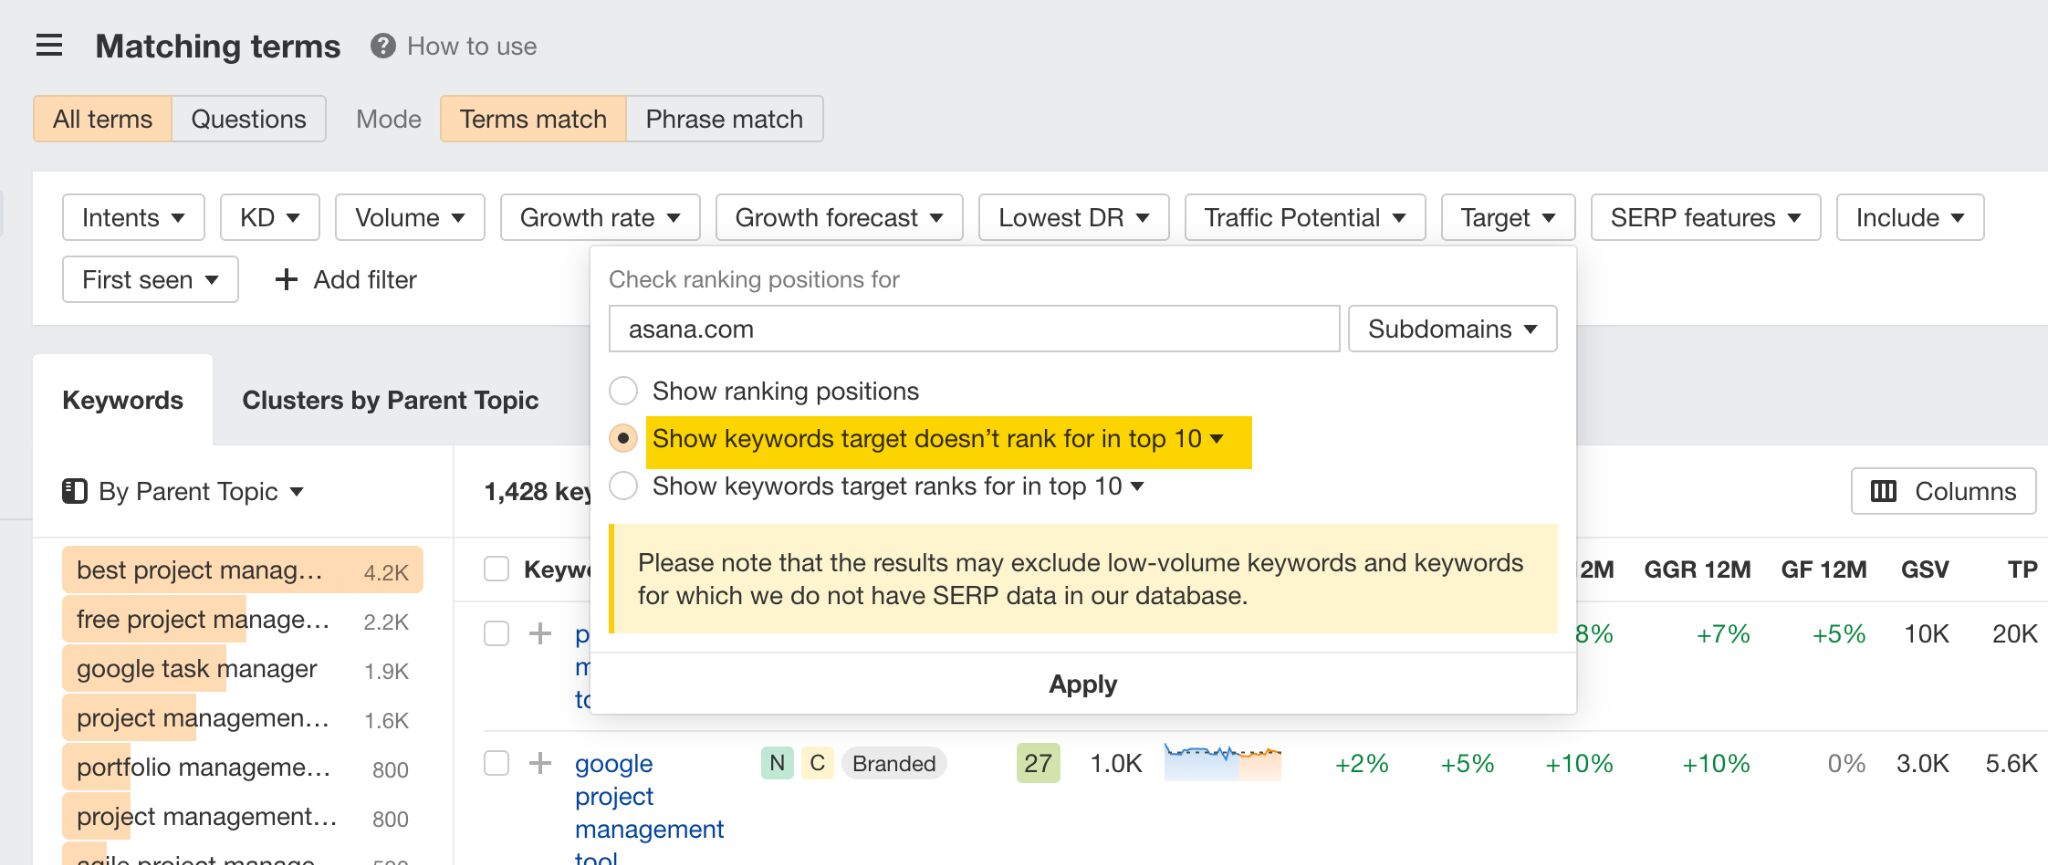Open the Intents filter dropdown
Image resolution: width=2048 pixels, height=865 pixels.
coord(133,217)
